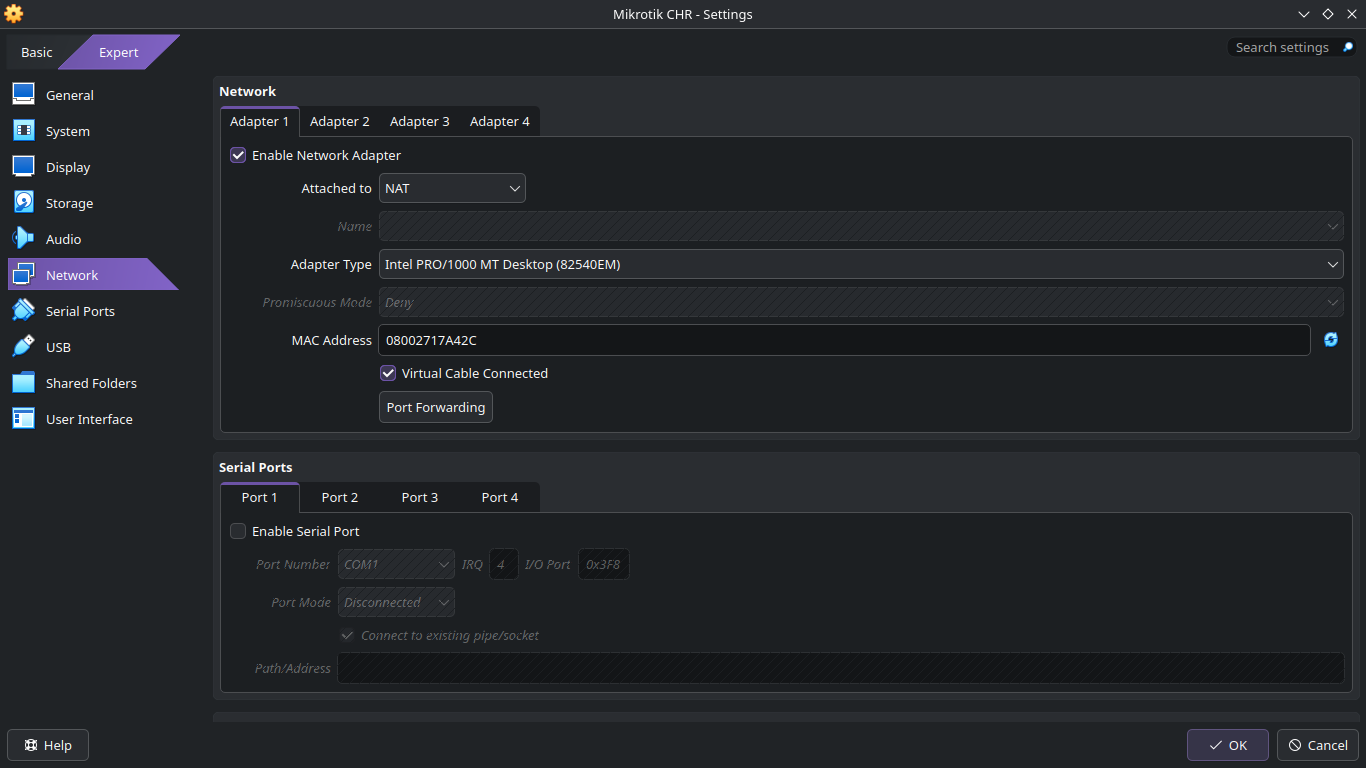Enable Serial Port checkbox

pyautogui.click(x=238, y=531)
